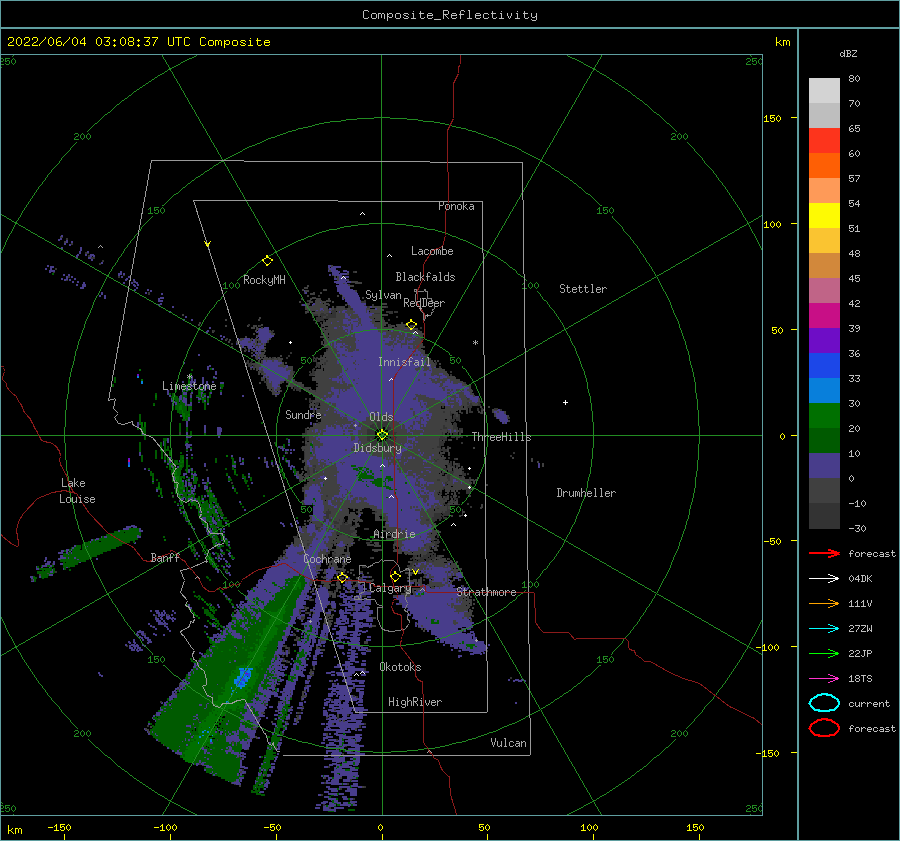900x841 pixels.
Task: Click the Strathmore label
Action: [x=486, y=592]
